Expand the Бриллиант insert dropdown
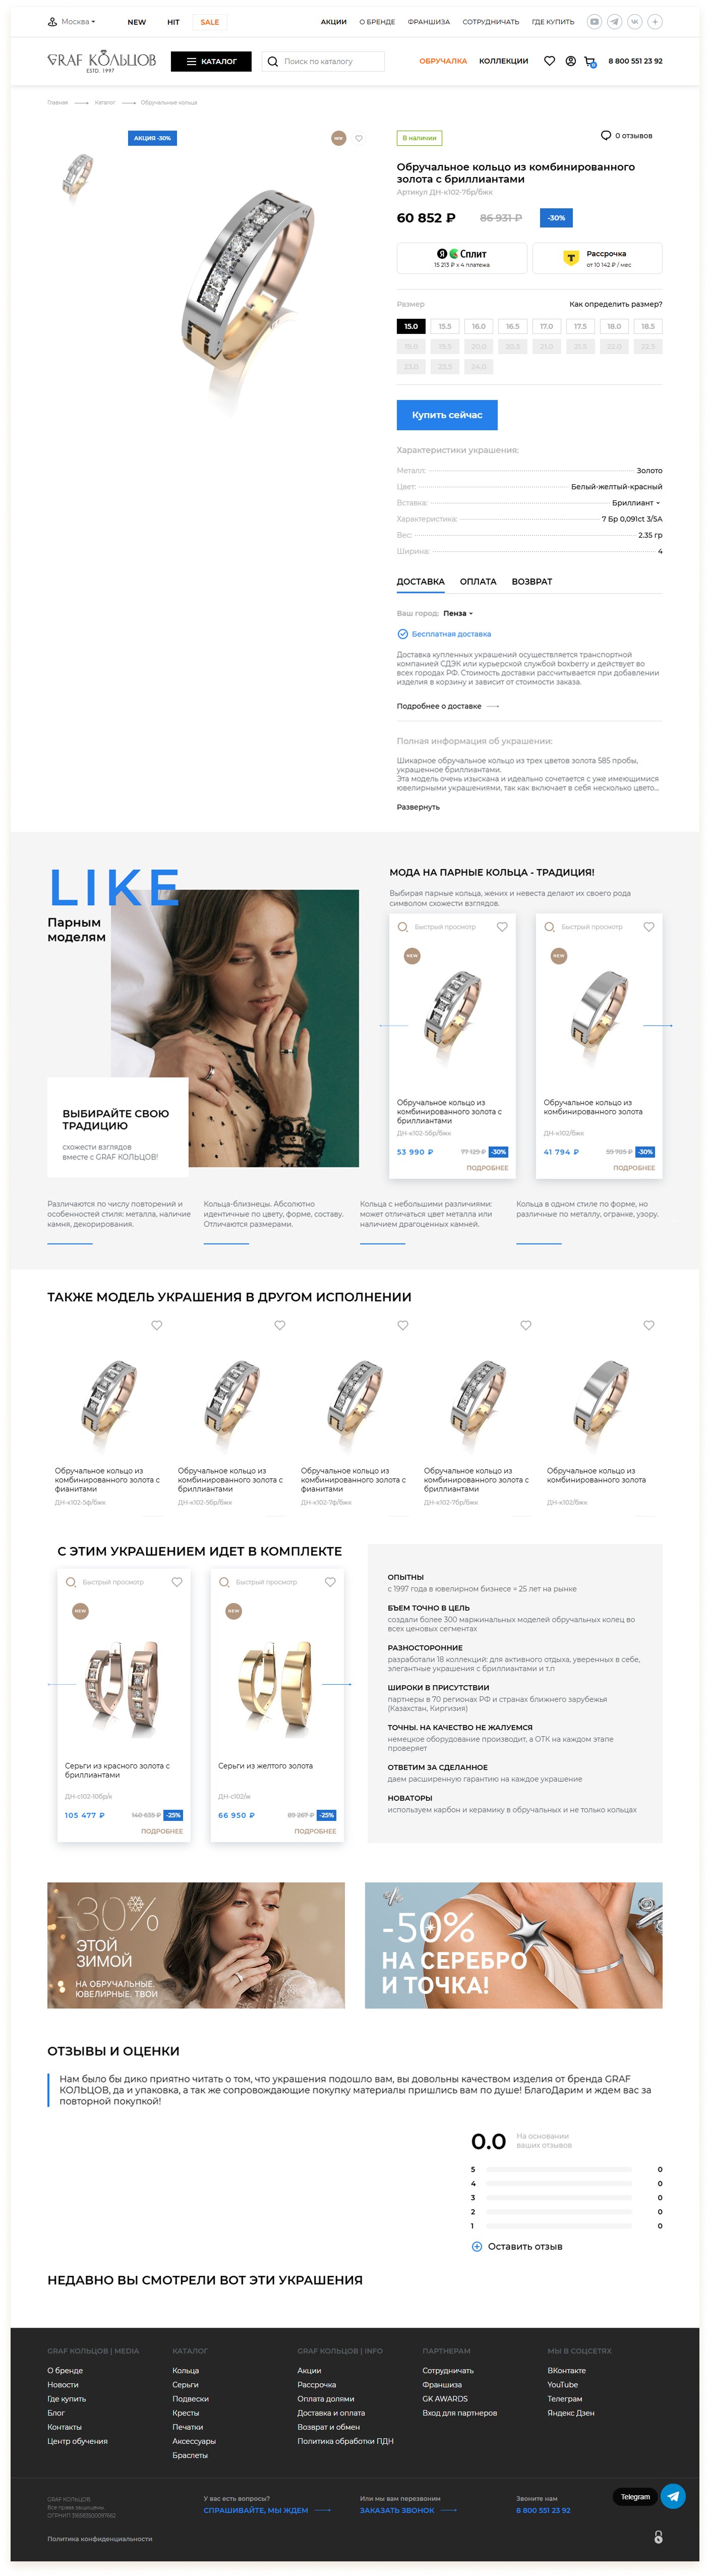 (x=636, y=503)
